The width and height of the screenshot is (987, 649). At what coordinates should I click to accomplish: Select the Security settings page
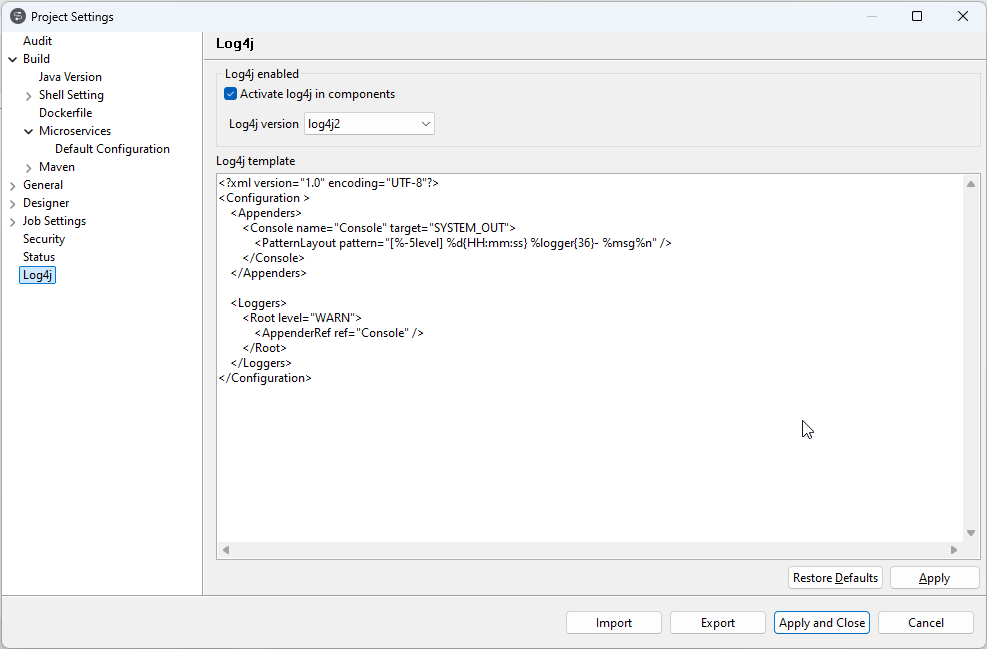43,238
